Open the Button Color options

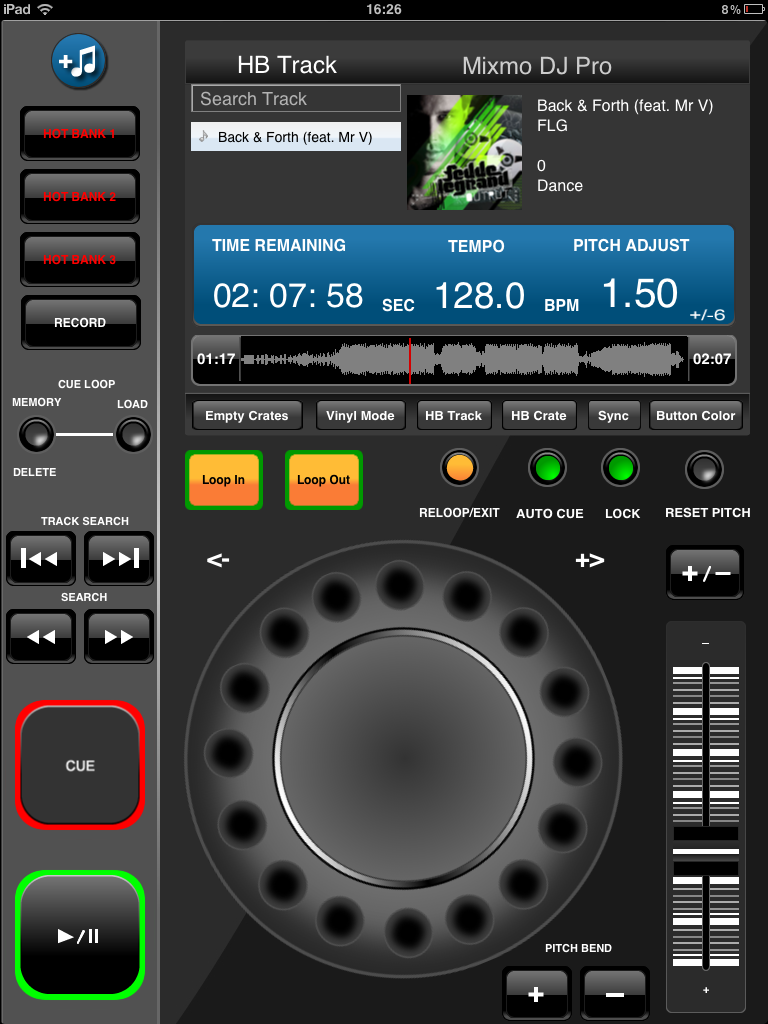[696, 416]
